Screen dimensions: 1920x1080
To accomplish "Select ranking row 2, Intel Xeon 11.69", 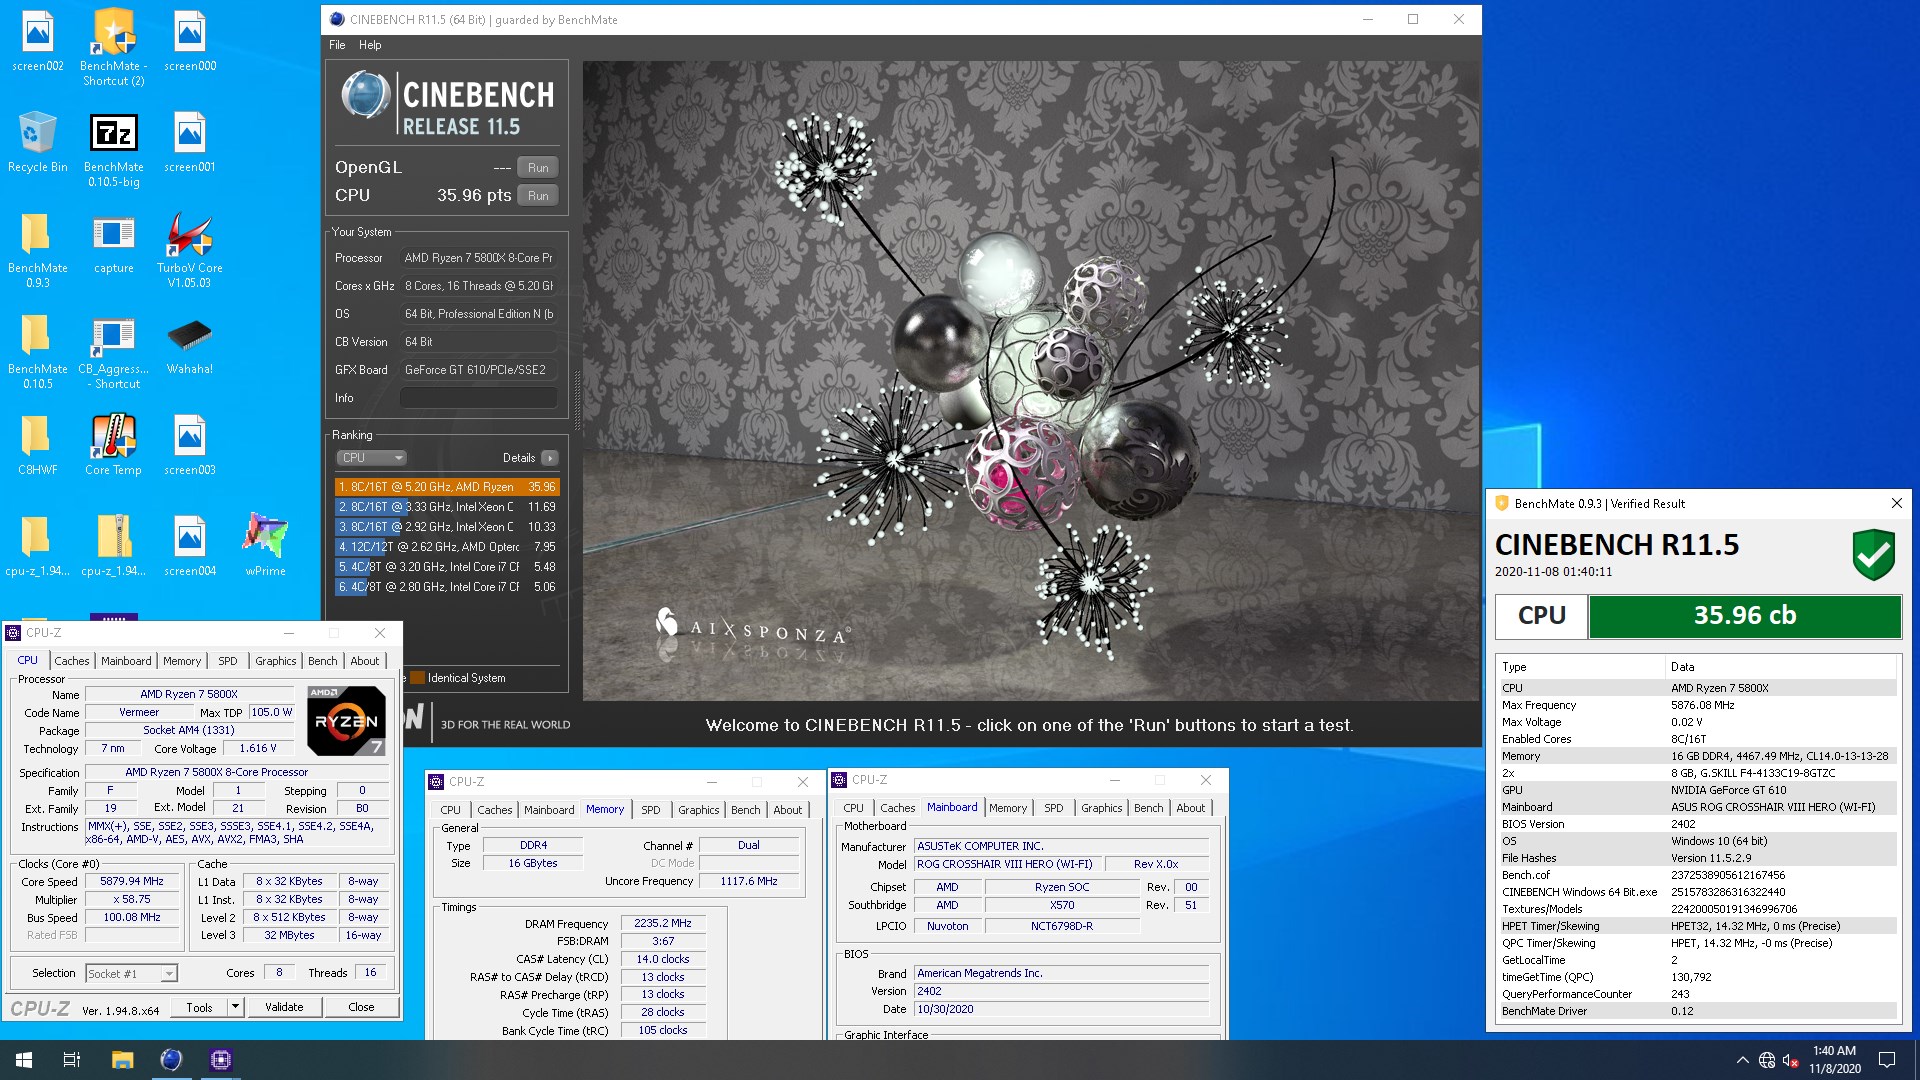I will tap(447, 507).
